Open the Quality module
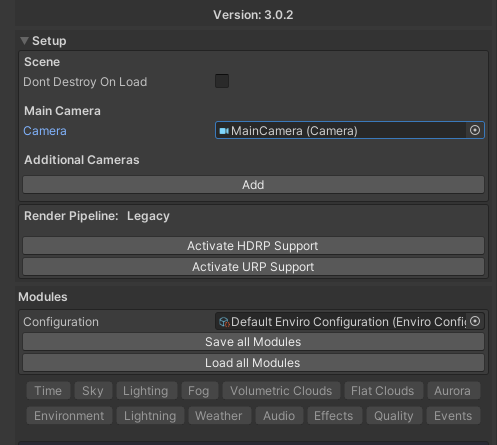Viewport: 497px width, 445px height. coord(394,416)
